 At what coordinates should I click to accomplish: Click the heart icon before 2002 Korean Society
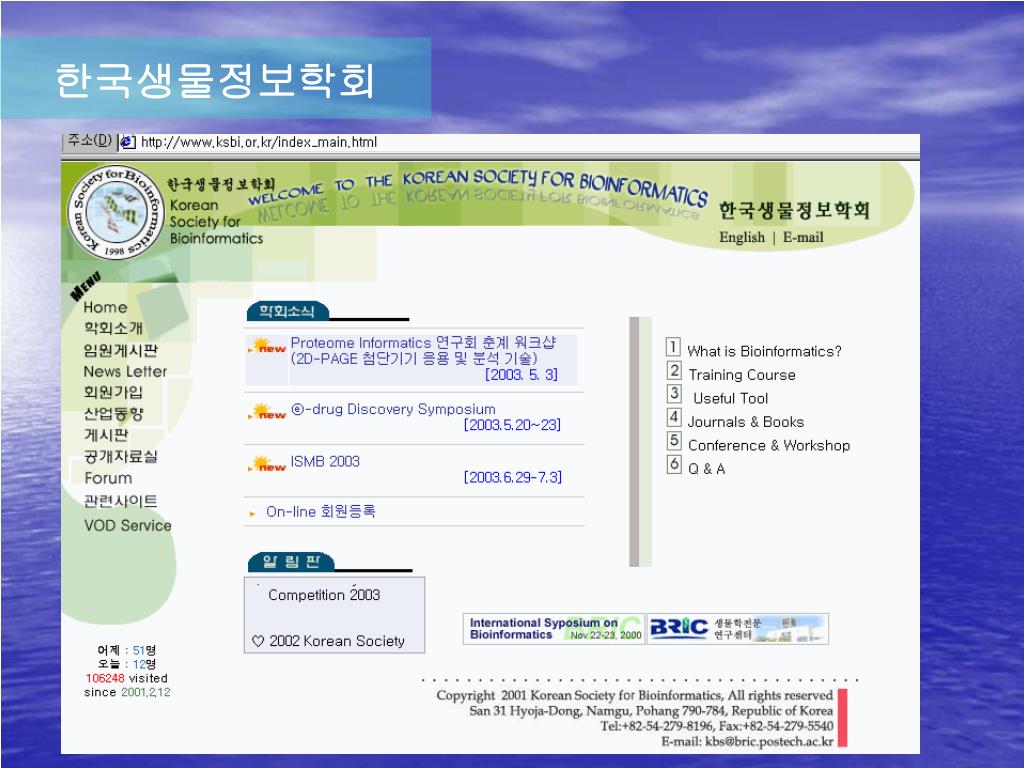(x=258, y=641)
